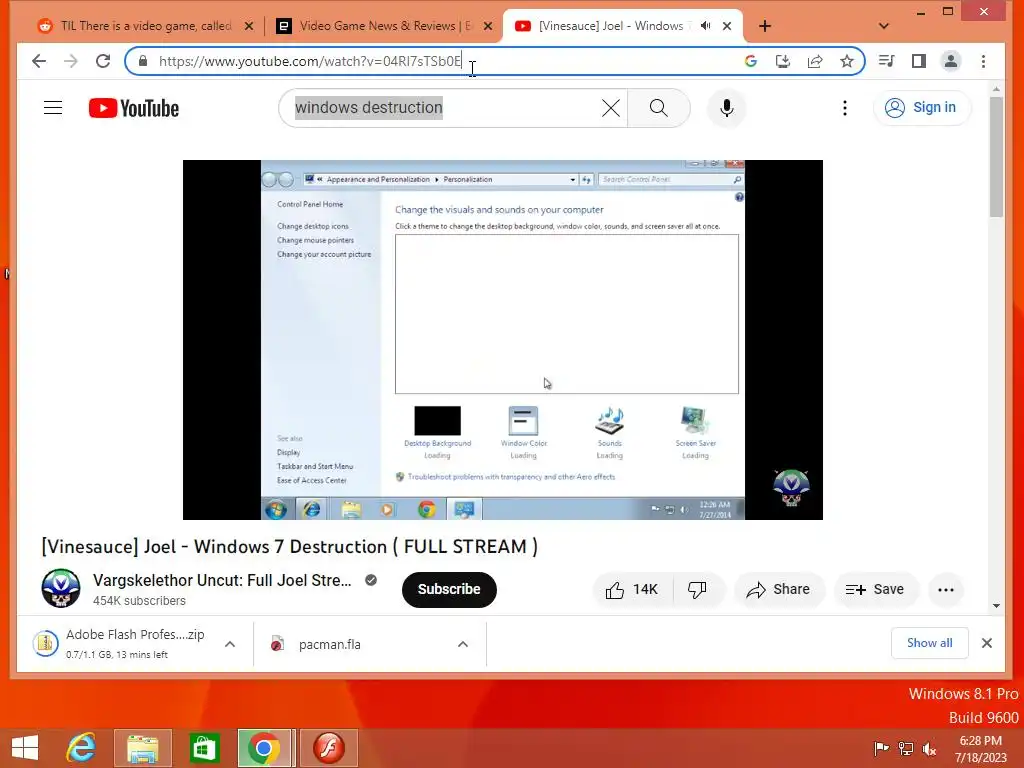Reload the current page
Image resolution: width=1024 pixels, height=768 pixels.
click(x=103, y=61)
